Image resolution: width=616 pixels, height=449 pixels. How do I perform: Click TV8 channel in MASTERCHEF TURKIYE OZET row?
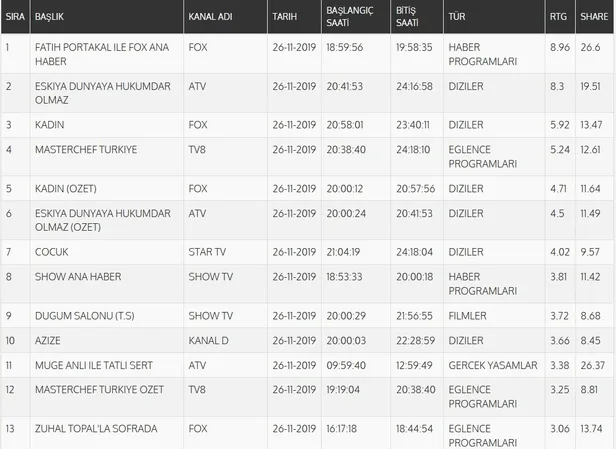coord(197,390)
